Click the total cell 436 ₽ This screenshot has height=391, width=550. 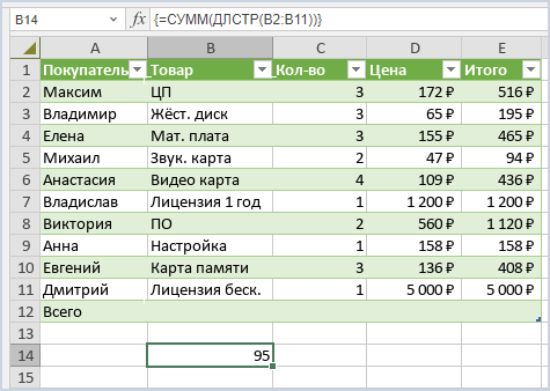pyautogui.click(x=502, y=180)
